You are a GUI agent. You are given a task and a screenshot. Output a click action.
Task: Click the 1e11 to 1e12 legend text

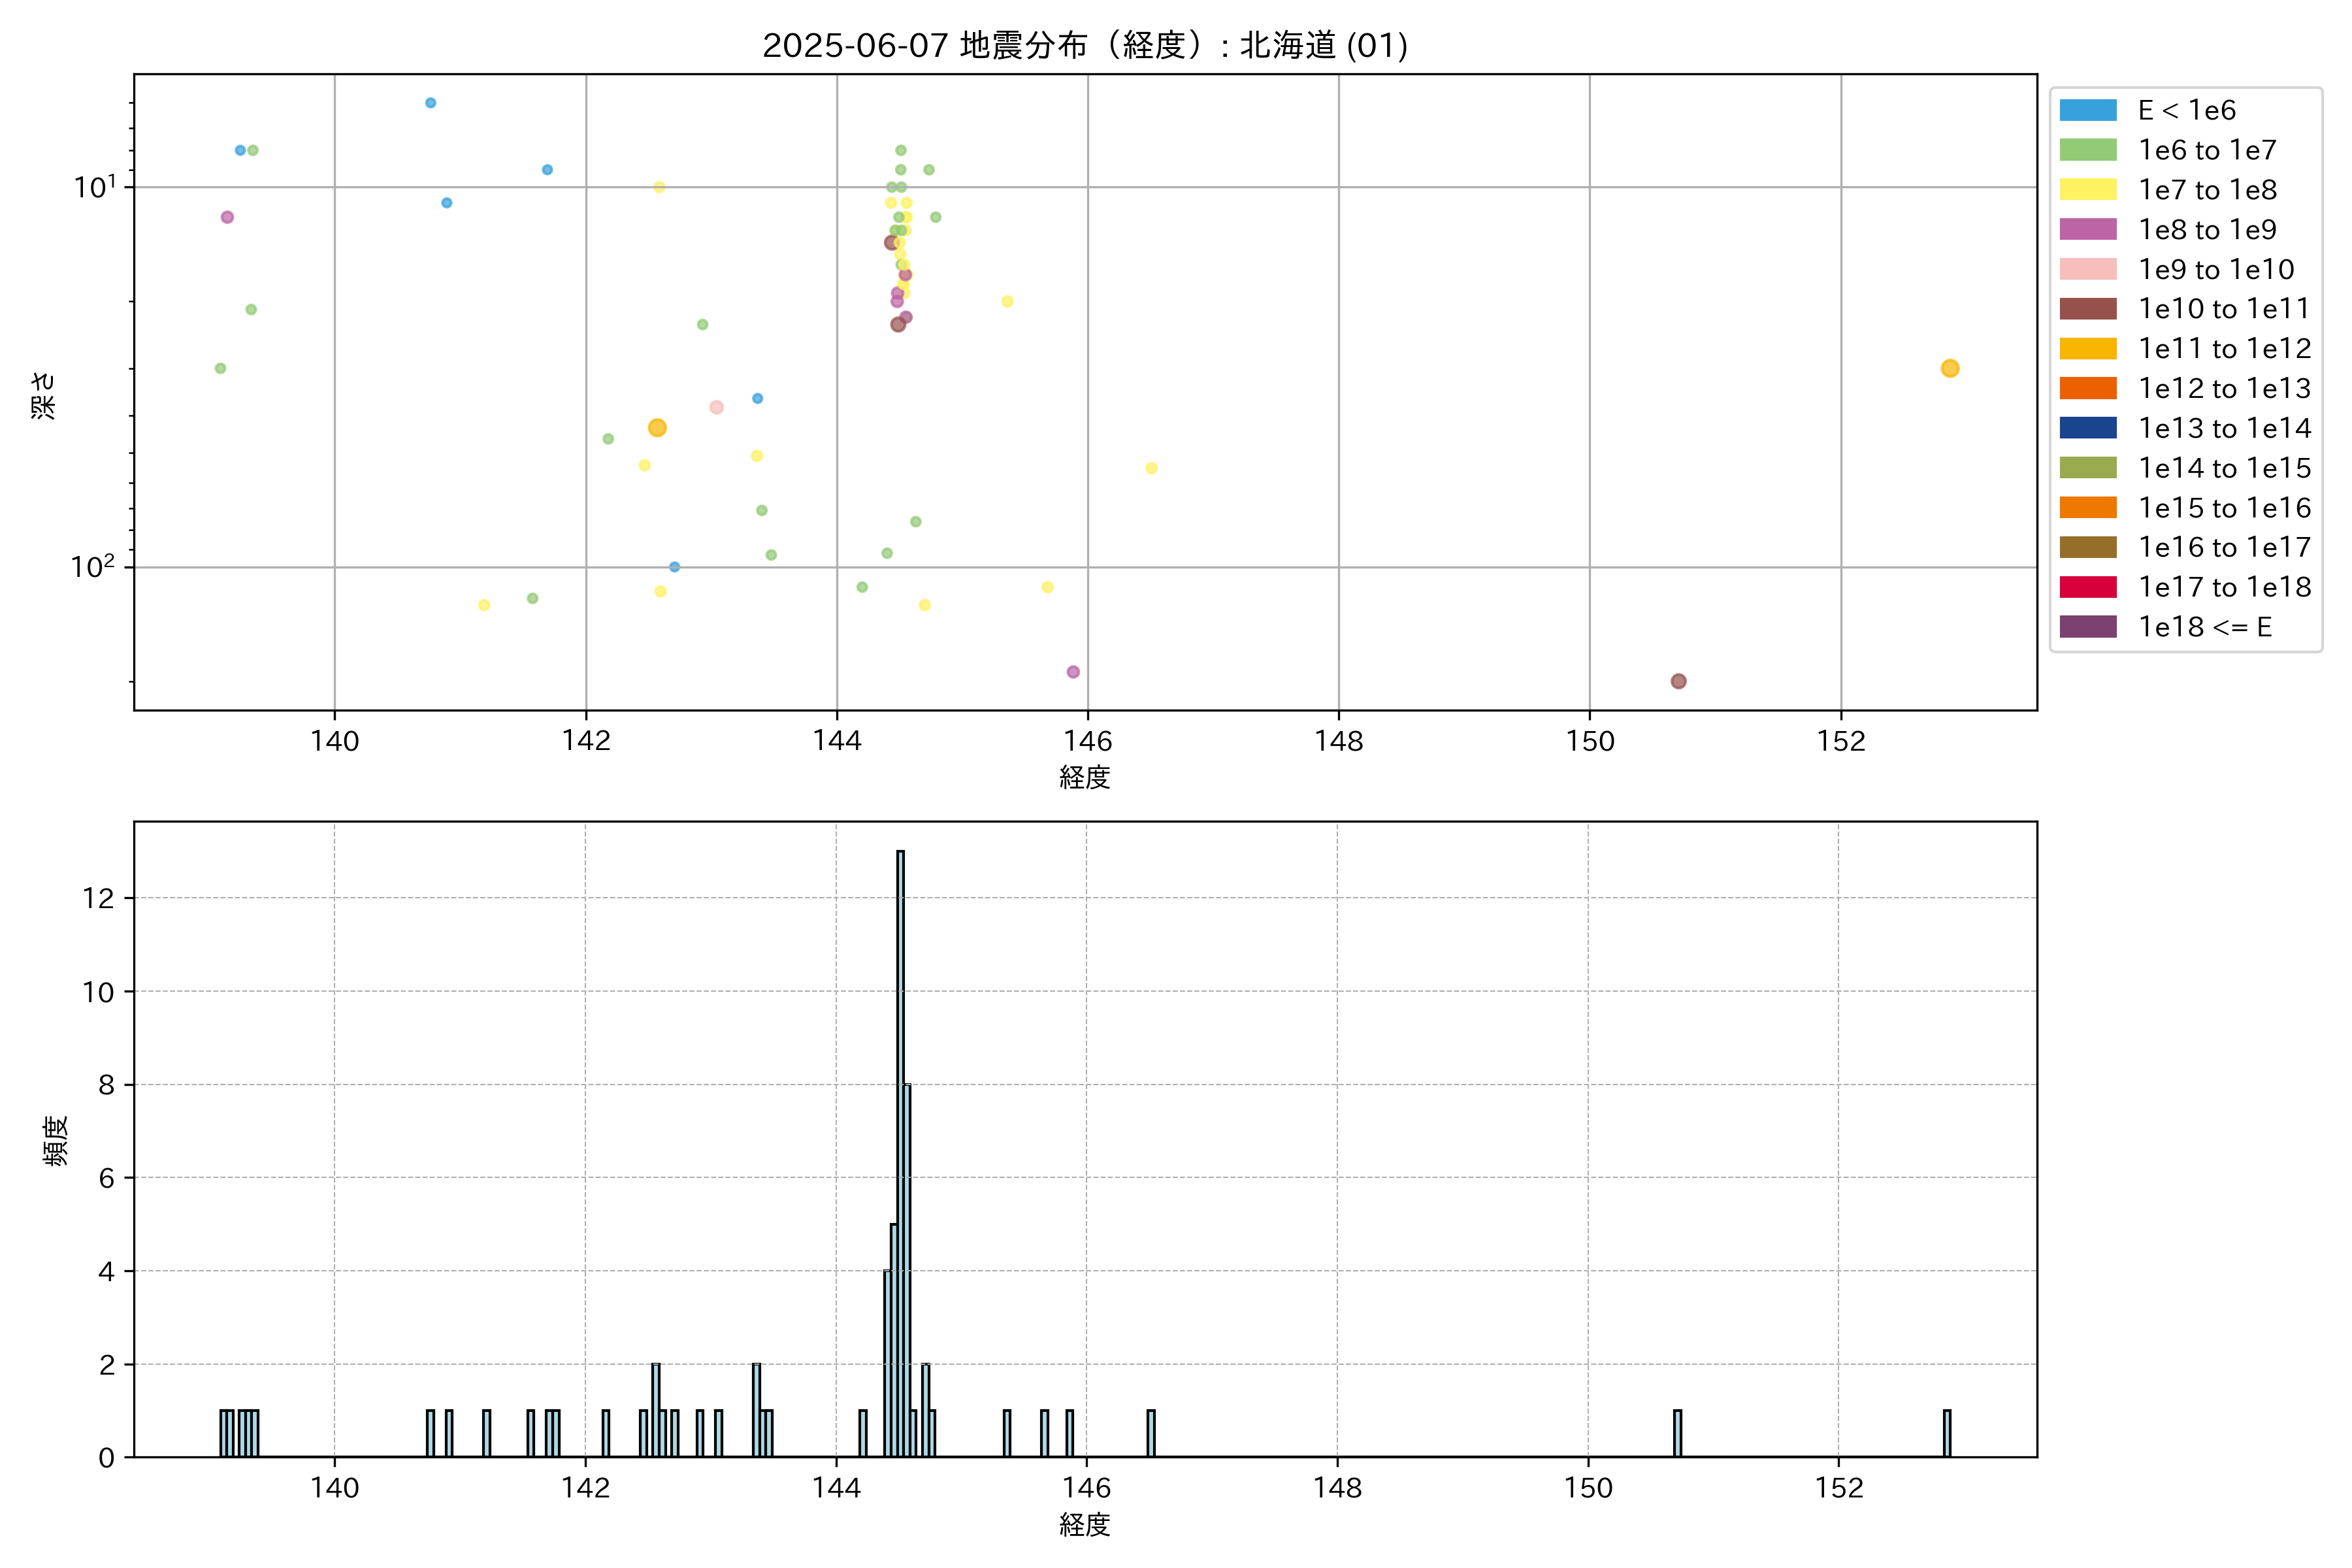2224,349
